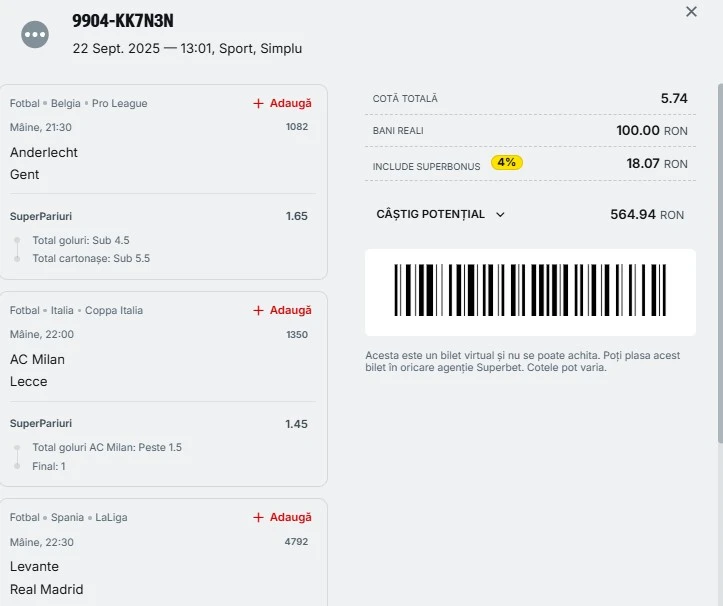Screen dimensions: 723x606
Task: Click SuperPariuri 1.65 odds row
Action: pyautogui.click(x=160, y=216)
